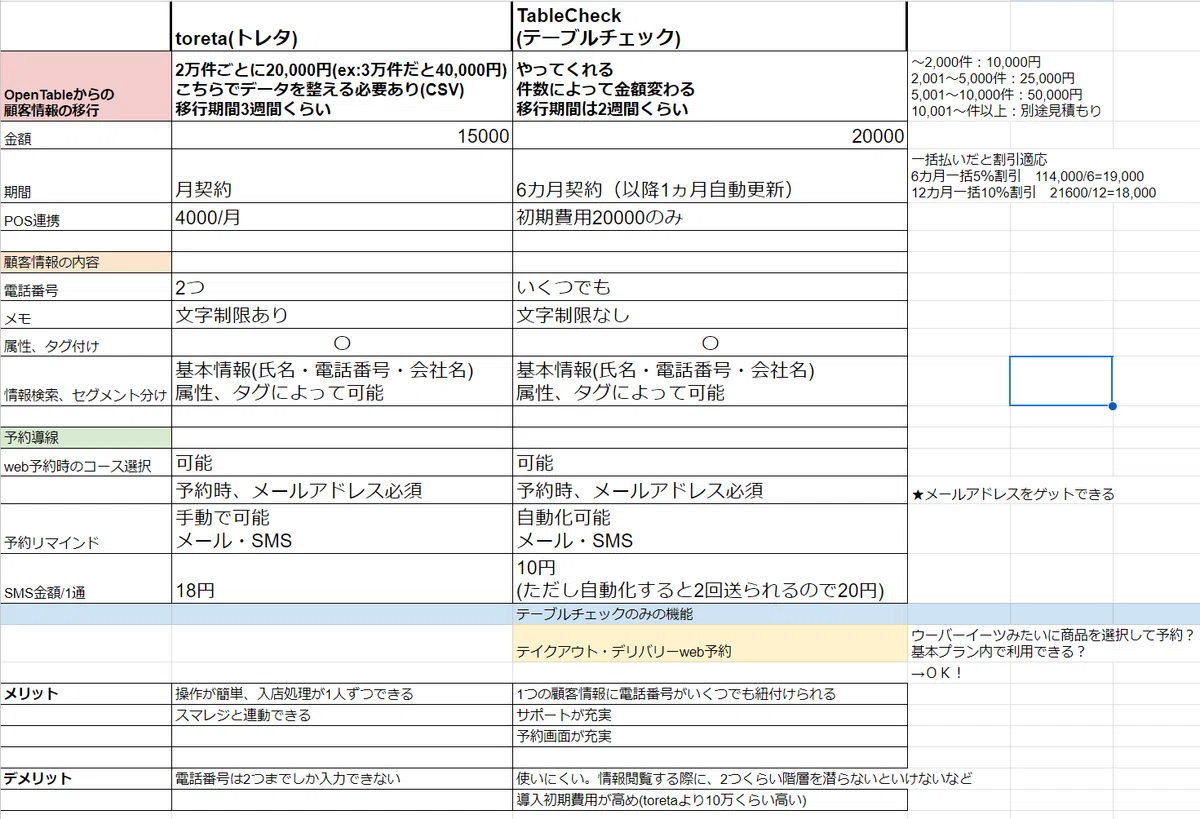
Task: Select the 'テイクアウト・デリバリーweb予約' cell
Action: (709, 644)
